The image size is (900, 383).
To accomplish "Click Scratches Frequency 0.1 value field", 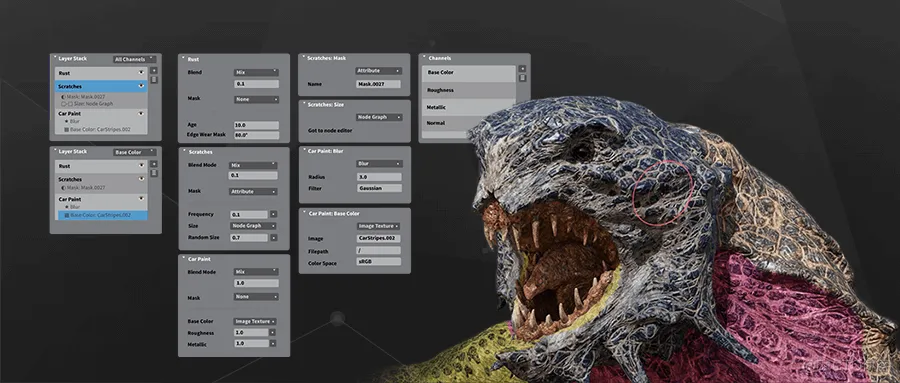I will click(249, 214).
